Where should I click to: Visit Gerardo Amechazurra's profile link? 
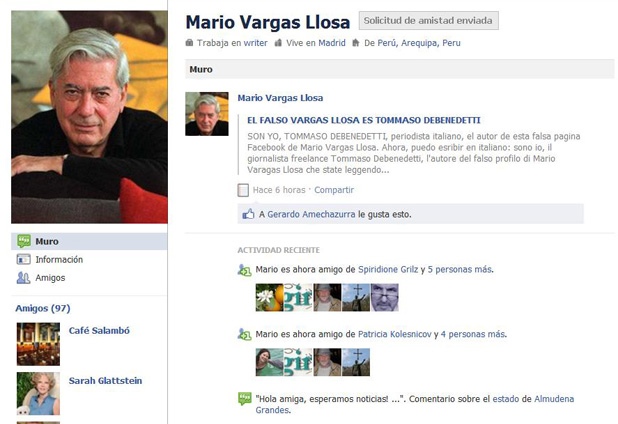click(x=311, y=214)
